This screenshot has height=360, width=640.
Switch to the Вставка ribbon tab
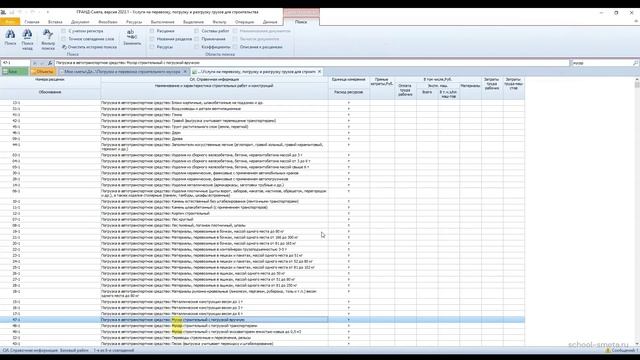point(55,22)
